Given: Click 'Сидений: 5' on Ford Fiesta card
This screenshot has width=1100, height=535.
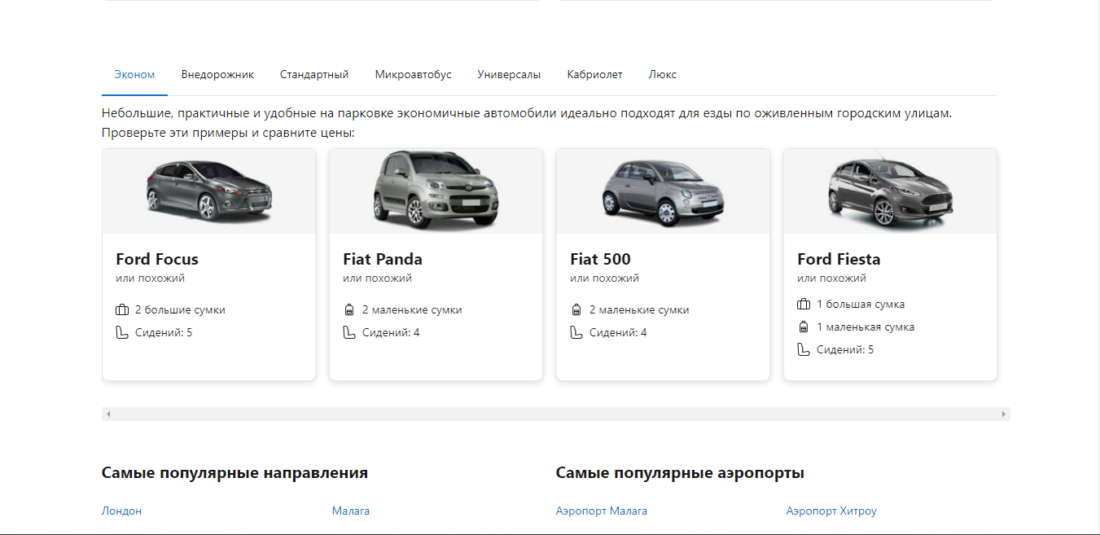Looking at the screenshot, I should point(845,349).
